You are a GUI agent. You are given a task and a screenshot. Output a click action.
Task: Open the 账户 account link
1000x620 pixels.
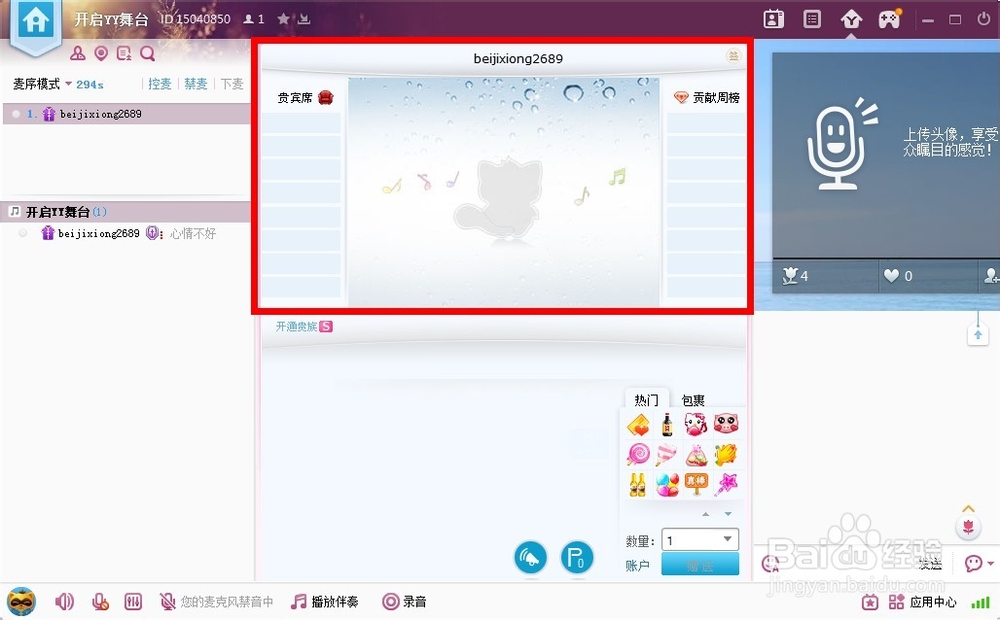tap(637, 565)
